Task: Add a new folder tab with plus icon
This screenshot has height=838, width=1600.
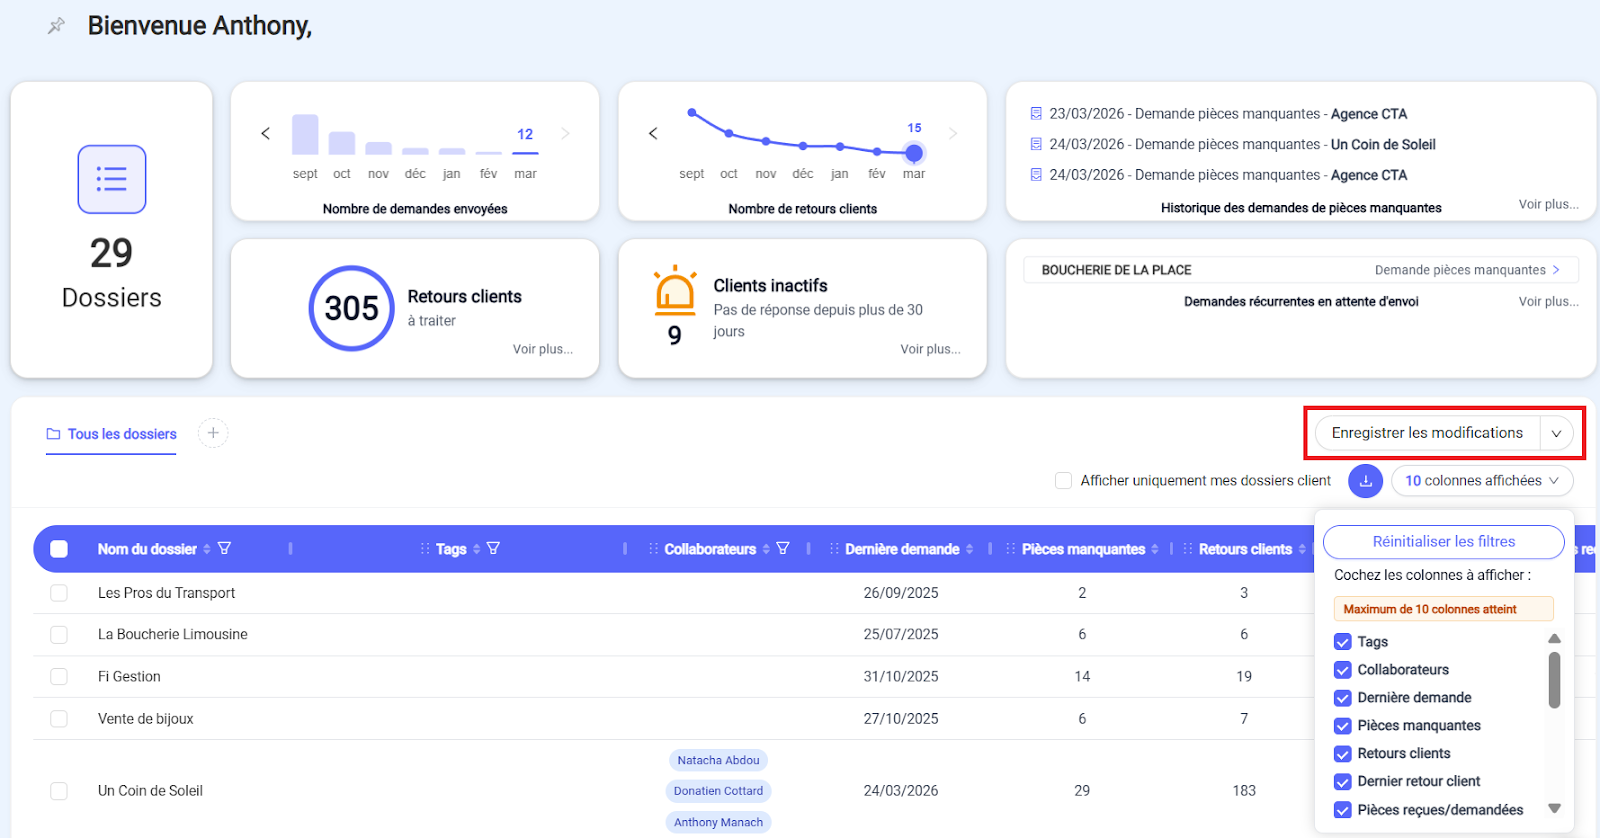Action: point(213,433)
